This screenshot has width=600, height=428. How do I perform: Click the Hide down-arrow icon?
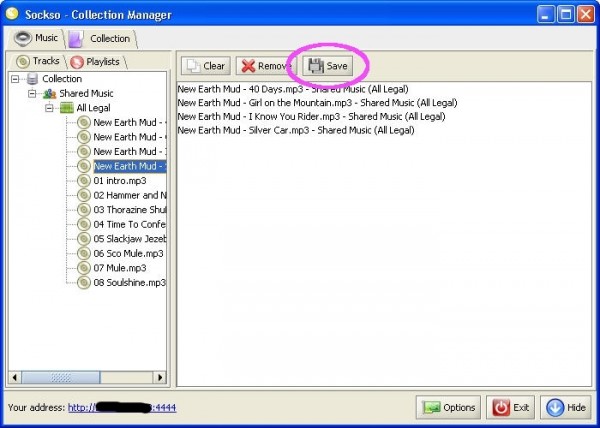555,407
